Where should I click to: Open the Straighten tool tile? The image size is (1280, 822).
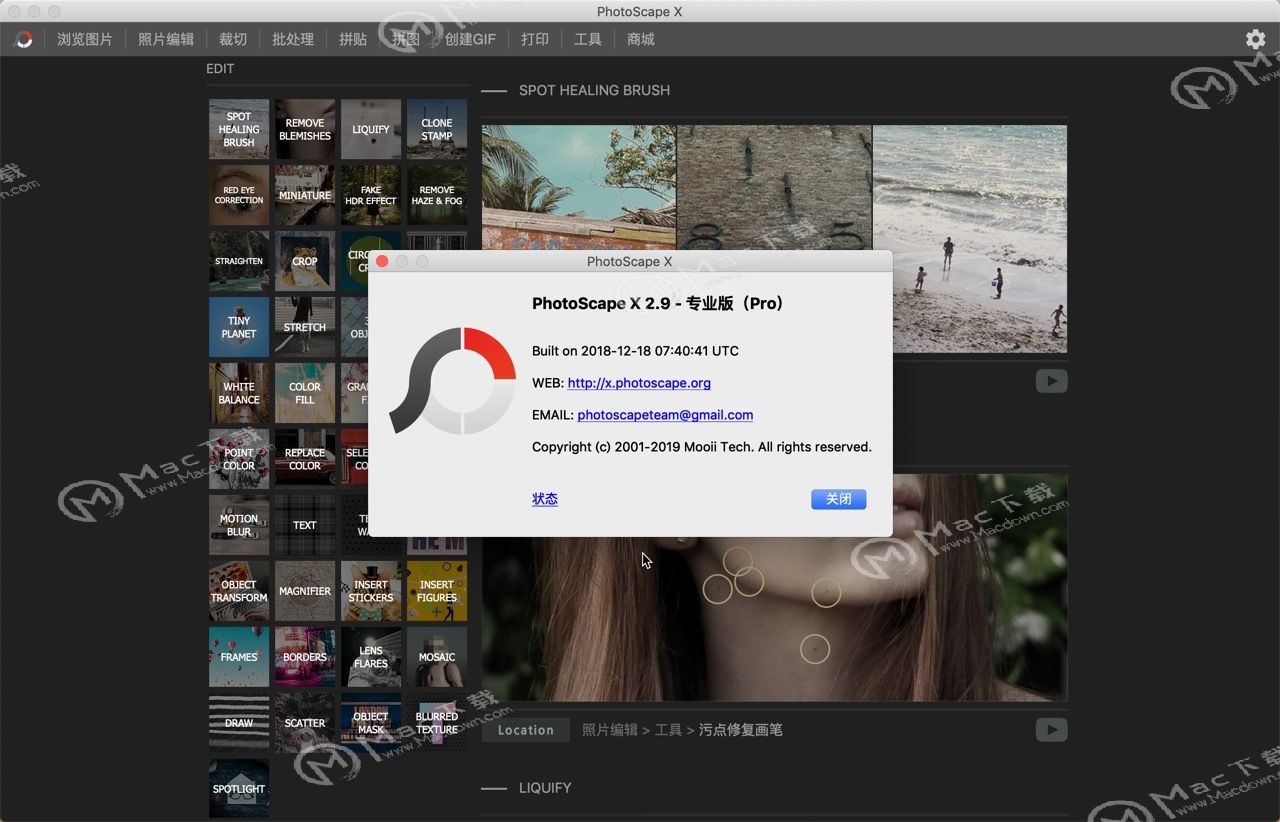pyautogui.click(x=239, y=261)
